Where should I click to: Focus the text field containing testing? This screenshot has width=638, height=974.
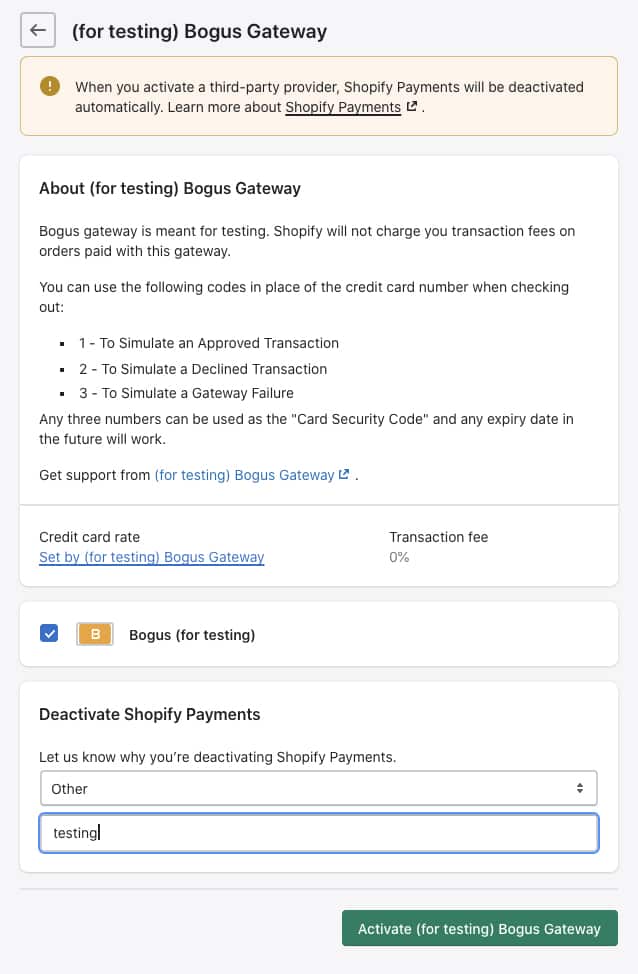coord(319,833)
